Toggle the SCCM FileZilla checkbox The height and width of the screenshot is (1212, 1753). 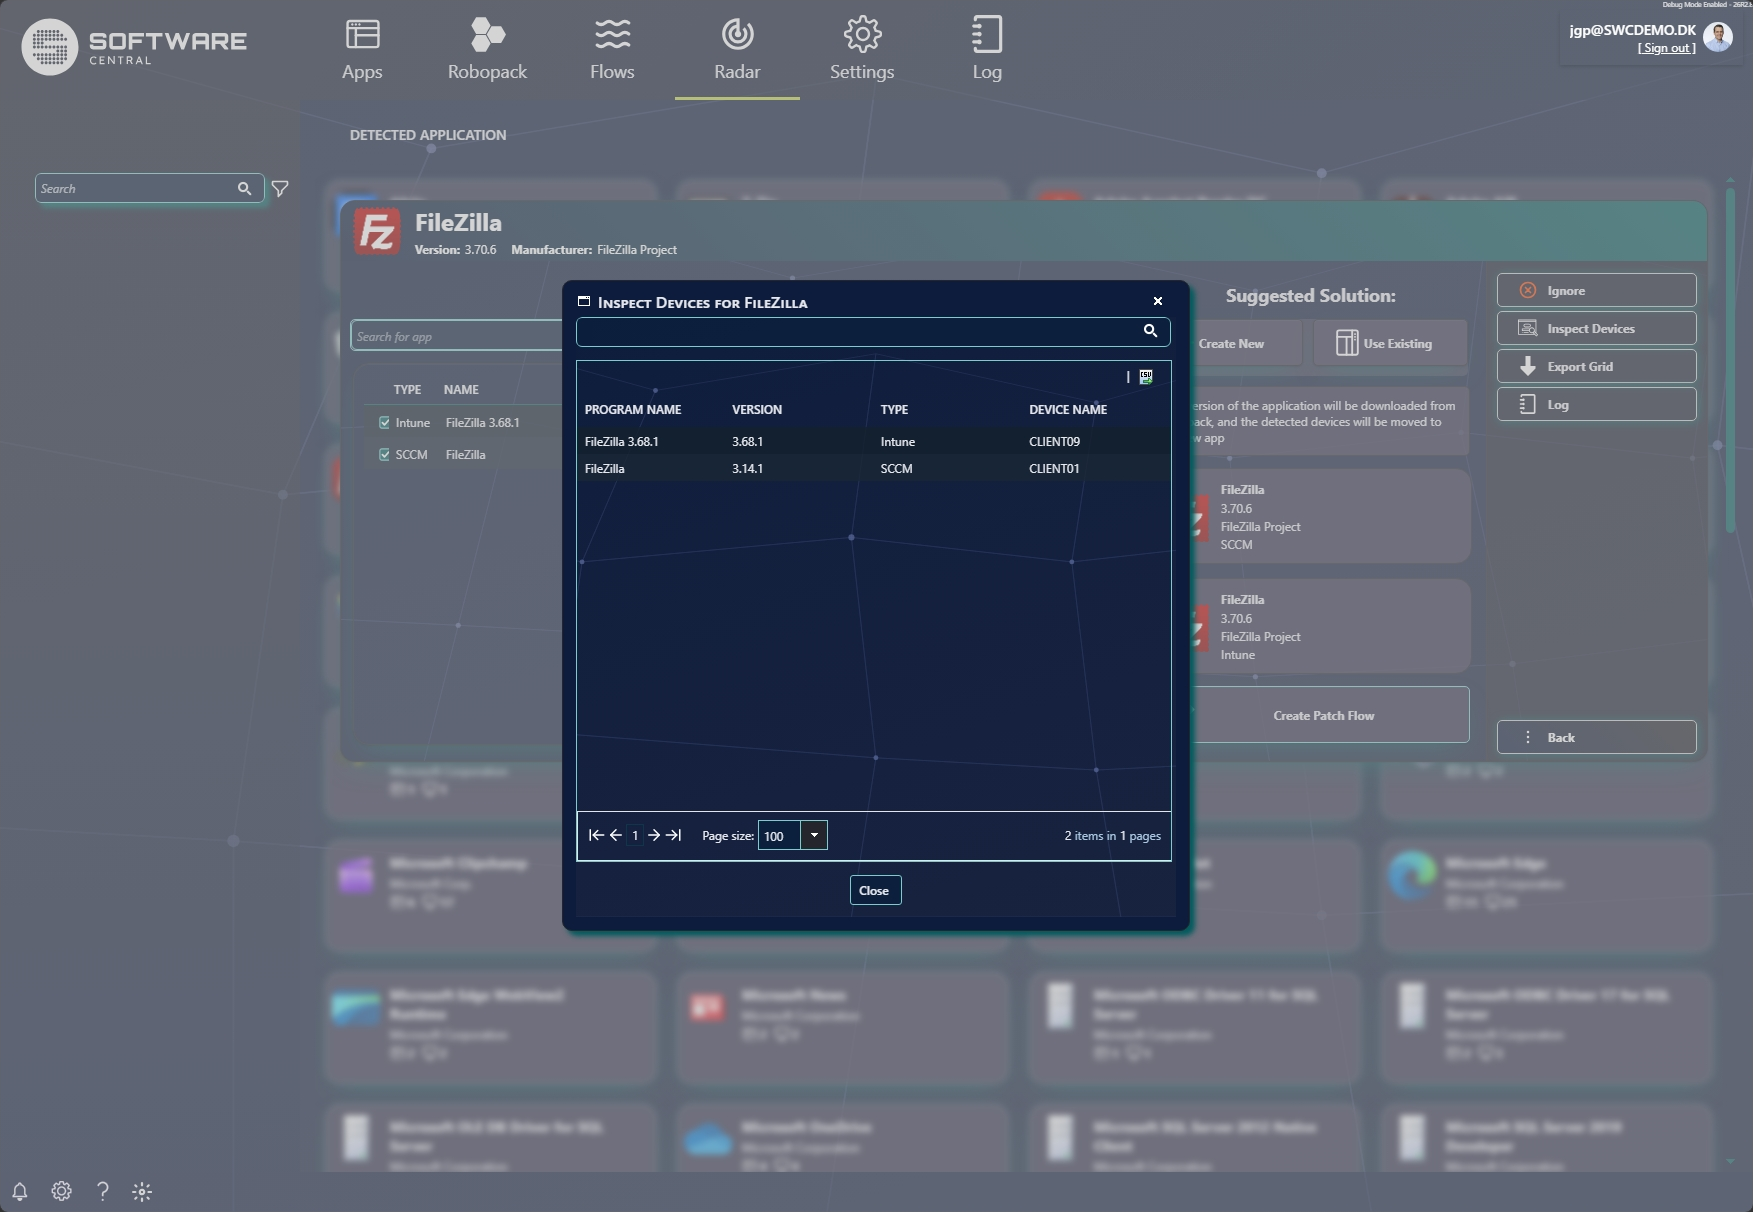(384, 455)
